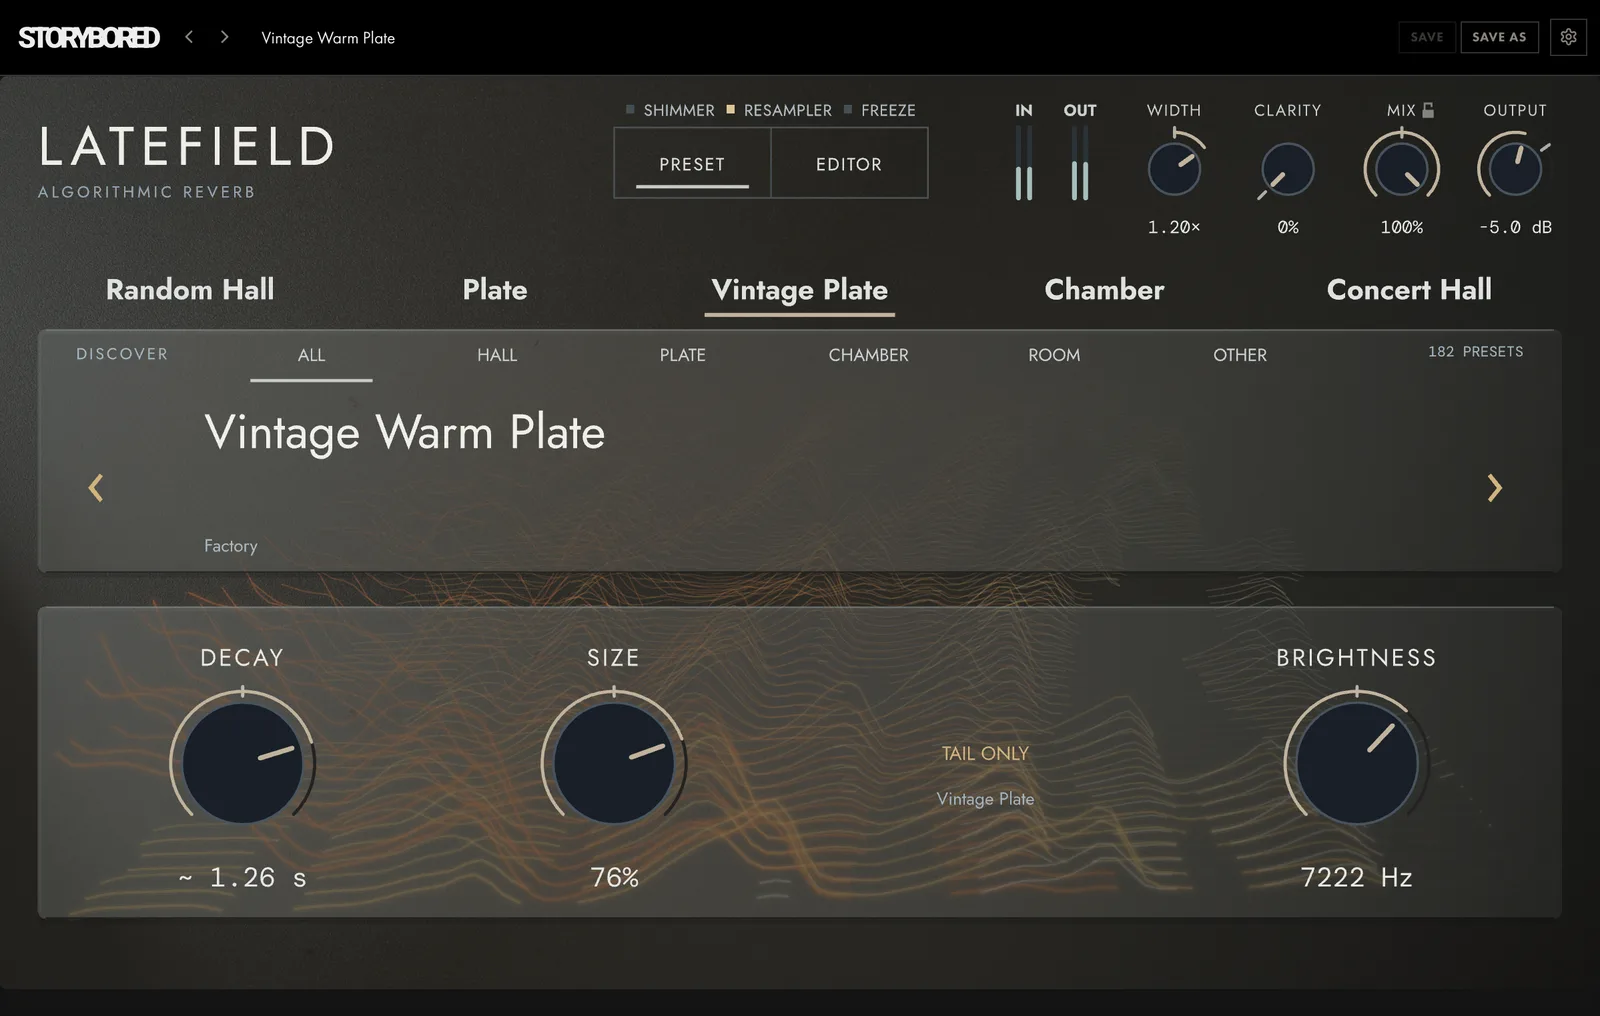
Task: Click the Factory label under the preset
Action: coord(231,546)
